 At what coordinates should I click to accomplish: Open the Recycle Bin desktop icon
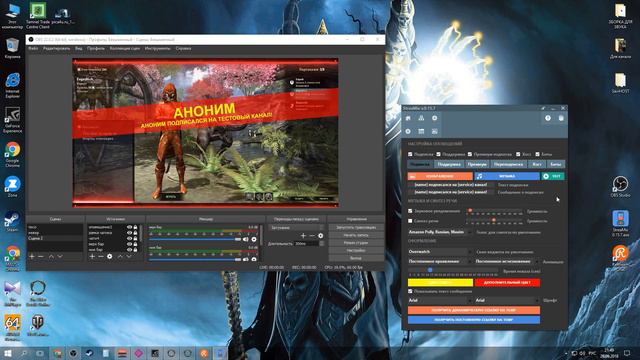click(12, 48)
